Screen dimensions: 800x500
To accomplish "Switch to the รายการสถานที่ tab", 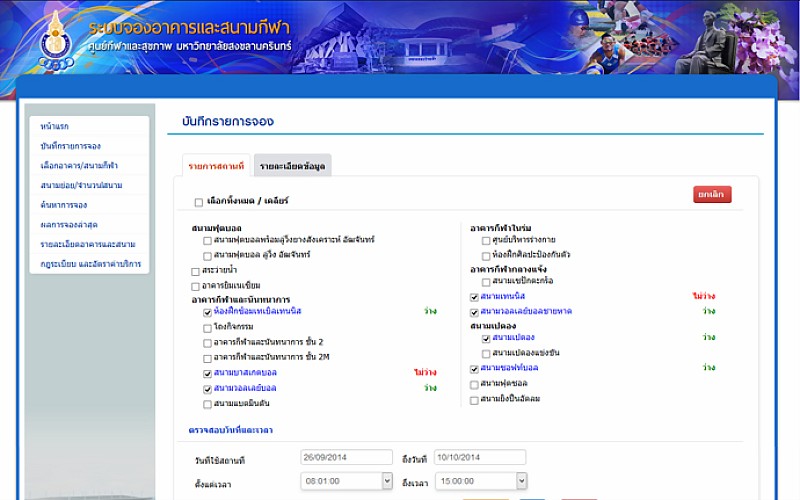I will coord(216,166).
